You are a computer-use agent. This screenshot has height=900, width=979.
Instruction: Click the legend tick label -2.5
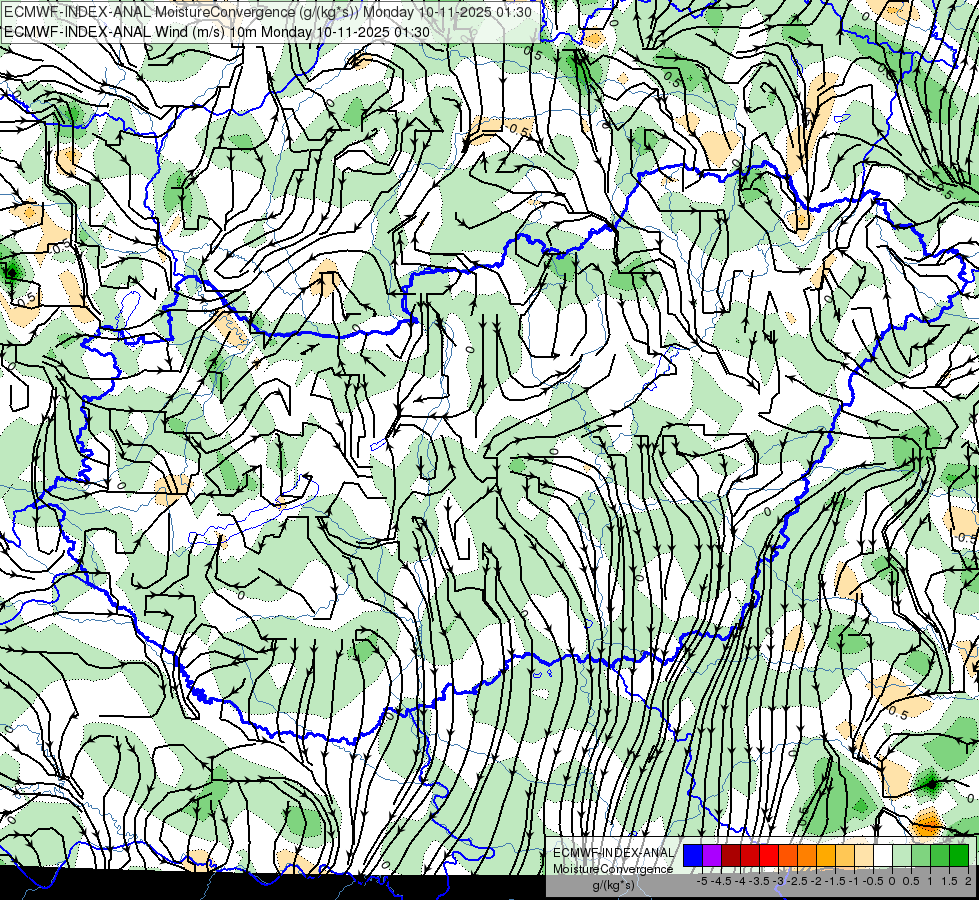(798, 881)
